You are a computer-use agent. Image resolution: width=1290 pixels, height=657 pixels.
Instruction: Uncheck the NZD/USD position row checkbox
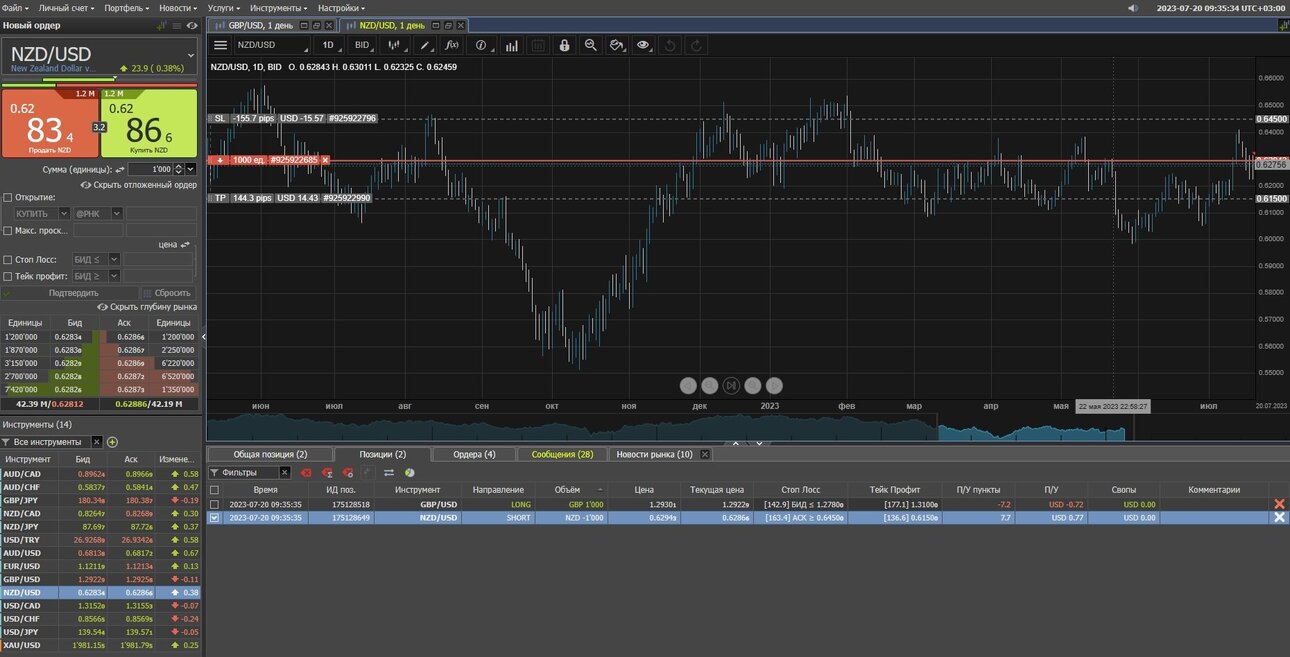pyautogui.click(x=214, y=517)
